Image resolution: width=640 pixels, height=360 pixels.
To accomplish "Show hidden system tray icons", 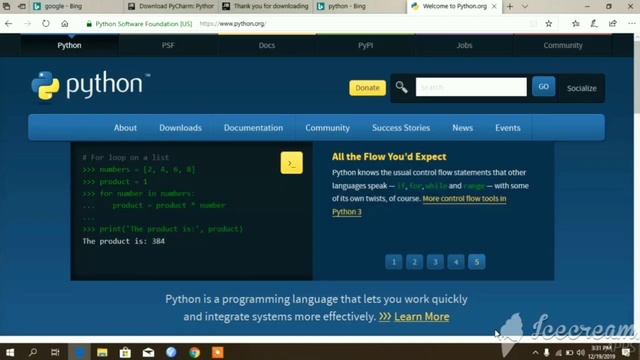I will click(x=535, y=353).
